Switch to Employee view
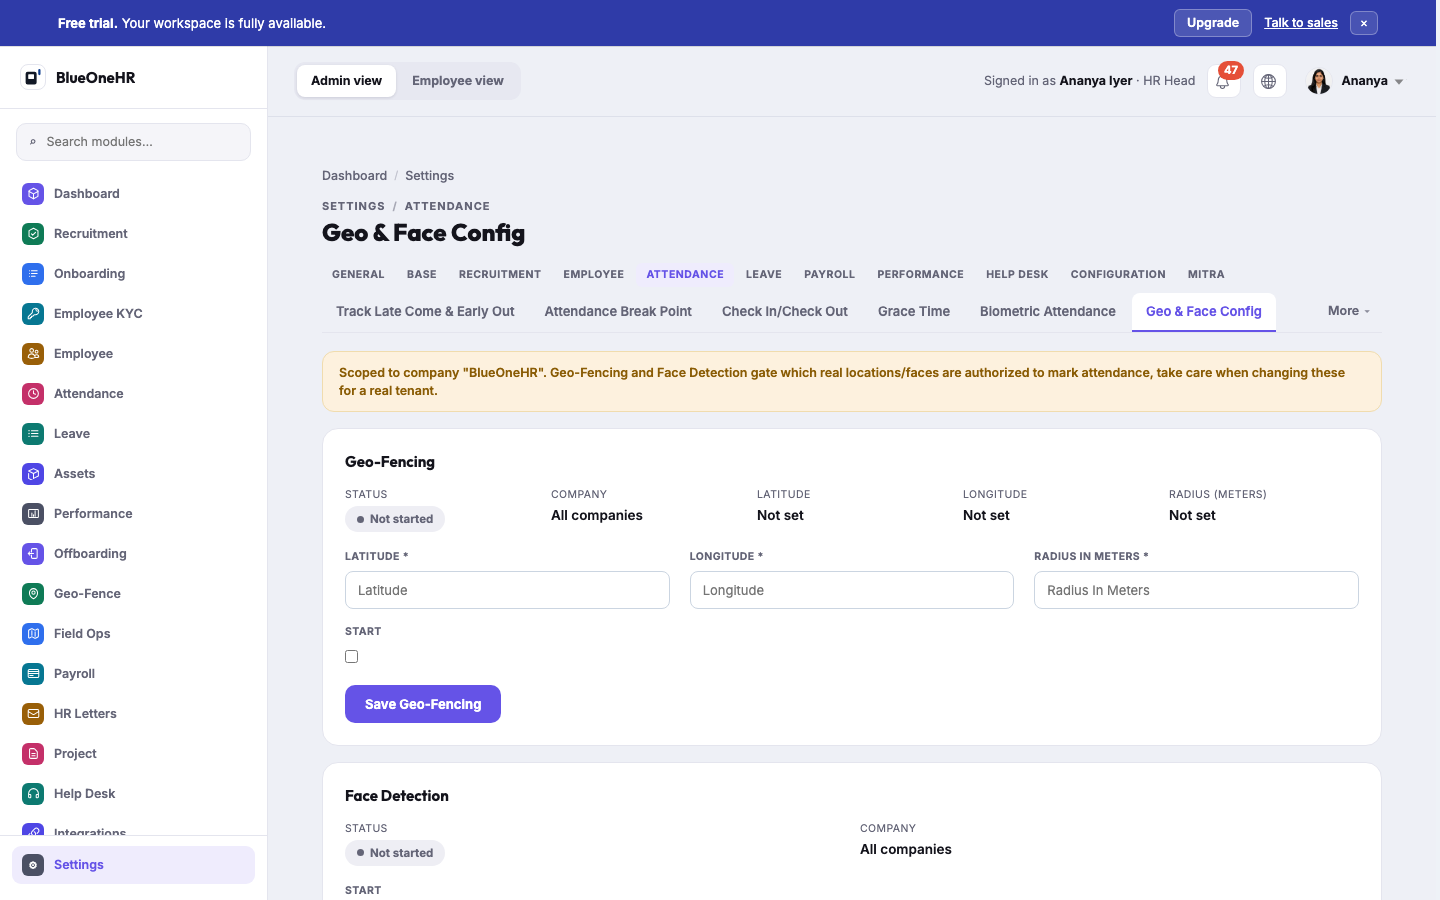The height and width of the screenshot is (900, 1440). coord(458,81)
